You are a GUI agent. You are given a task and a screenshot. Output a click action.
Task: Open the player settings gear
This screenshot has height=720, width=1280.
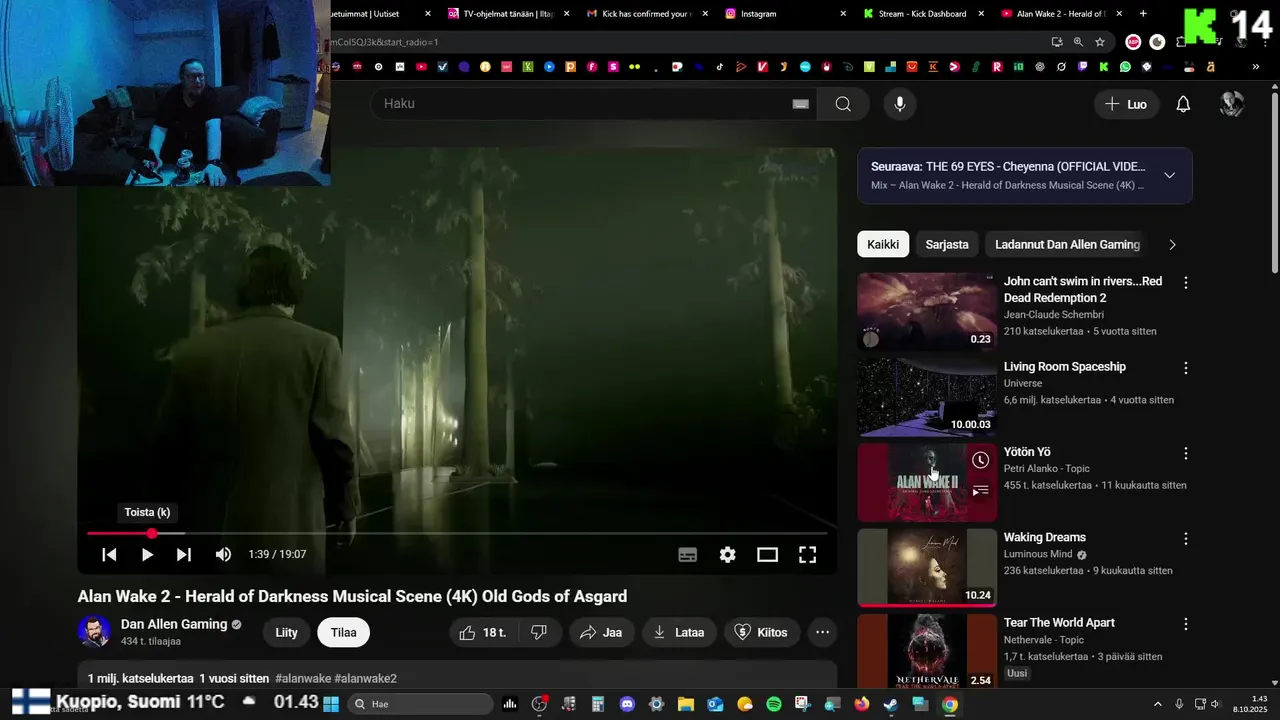point(727,554)
